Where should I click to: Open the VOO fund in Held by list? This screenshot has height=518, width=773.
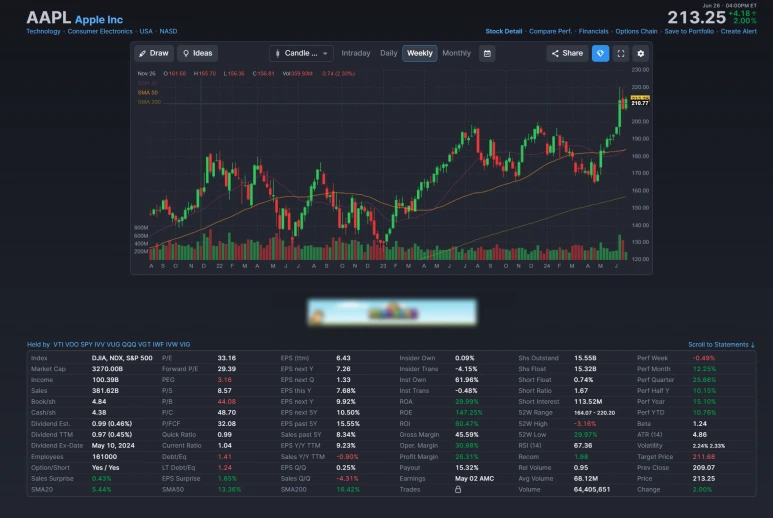pos(72,345)
